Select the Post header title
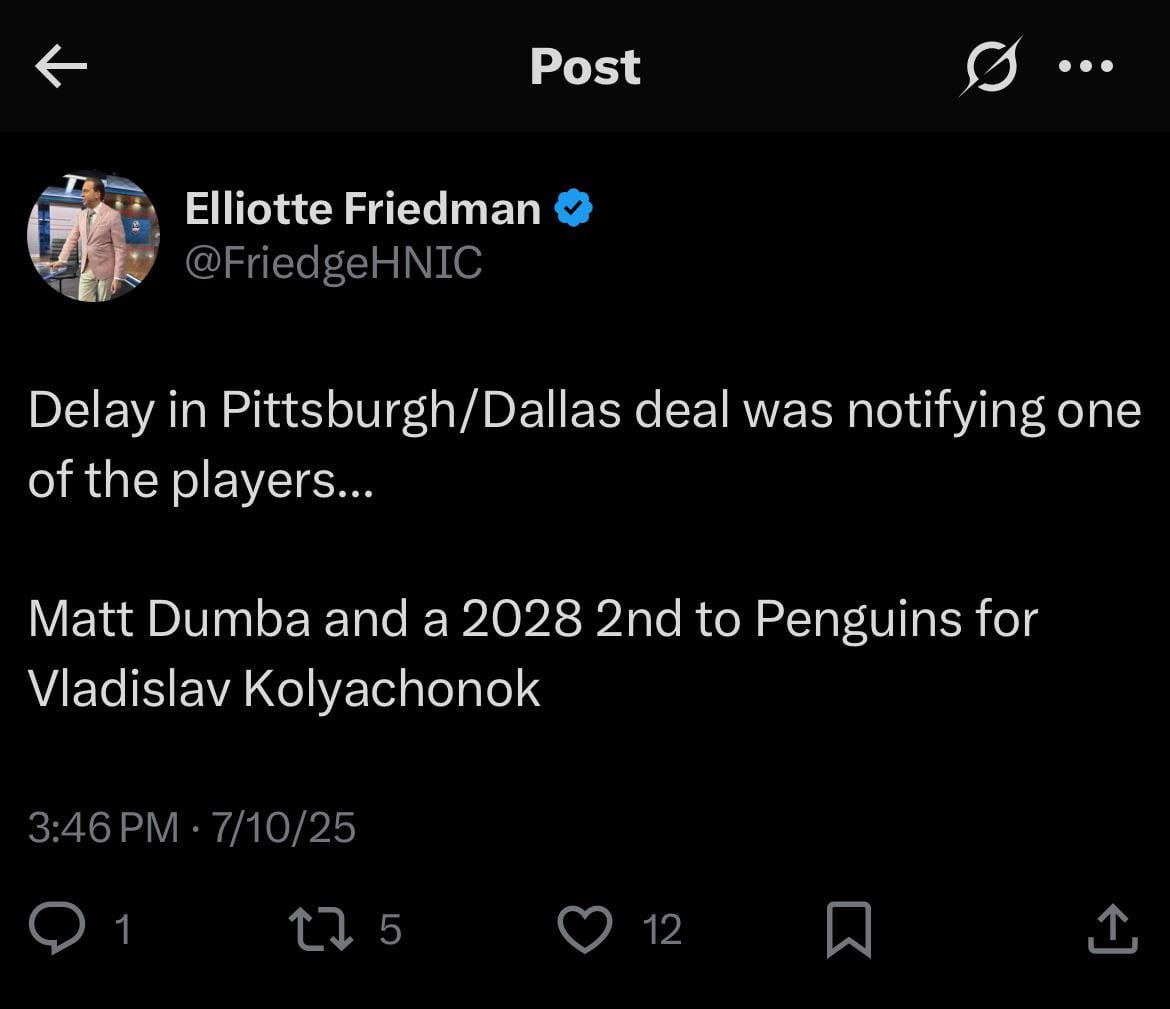1170x1009 pixels. [x=585, y=66]
